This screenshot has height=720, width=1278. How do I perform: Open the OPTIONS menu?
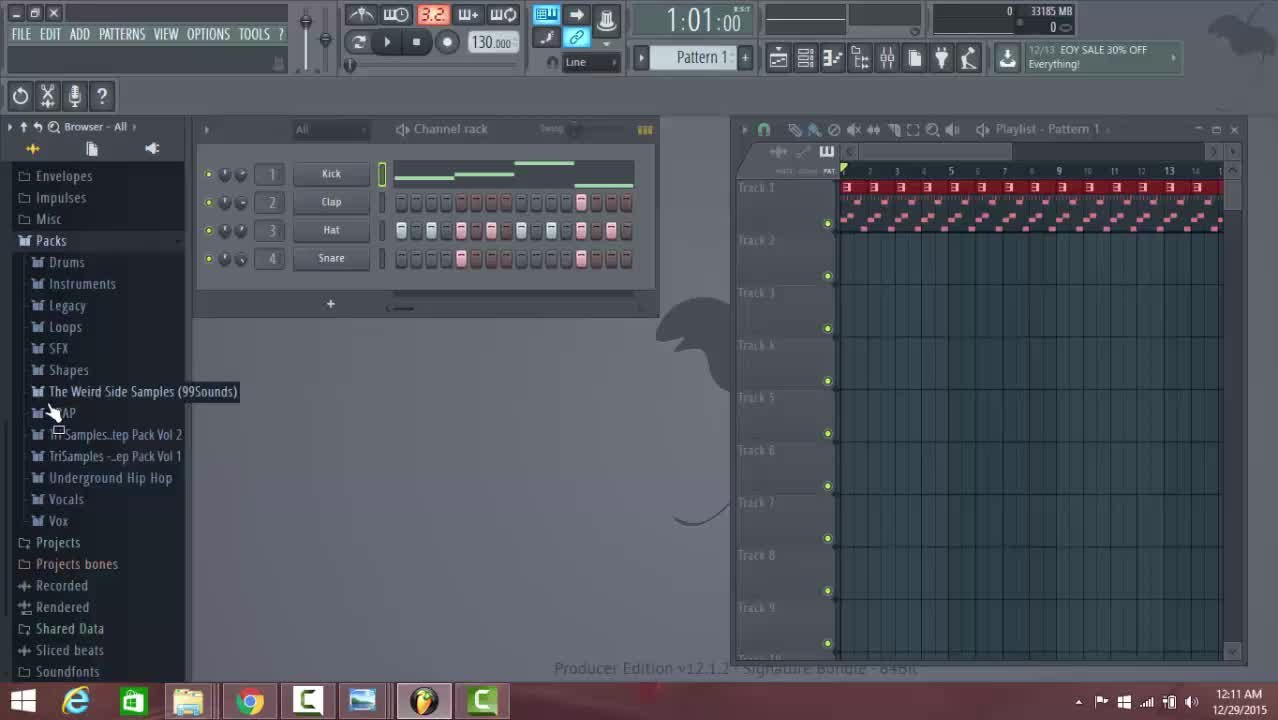(x=207, y=33)
